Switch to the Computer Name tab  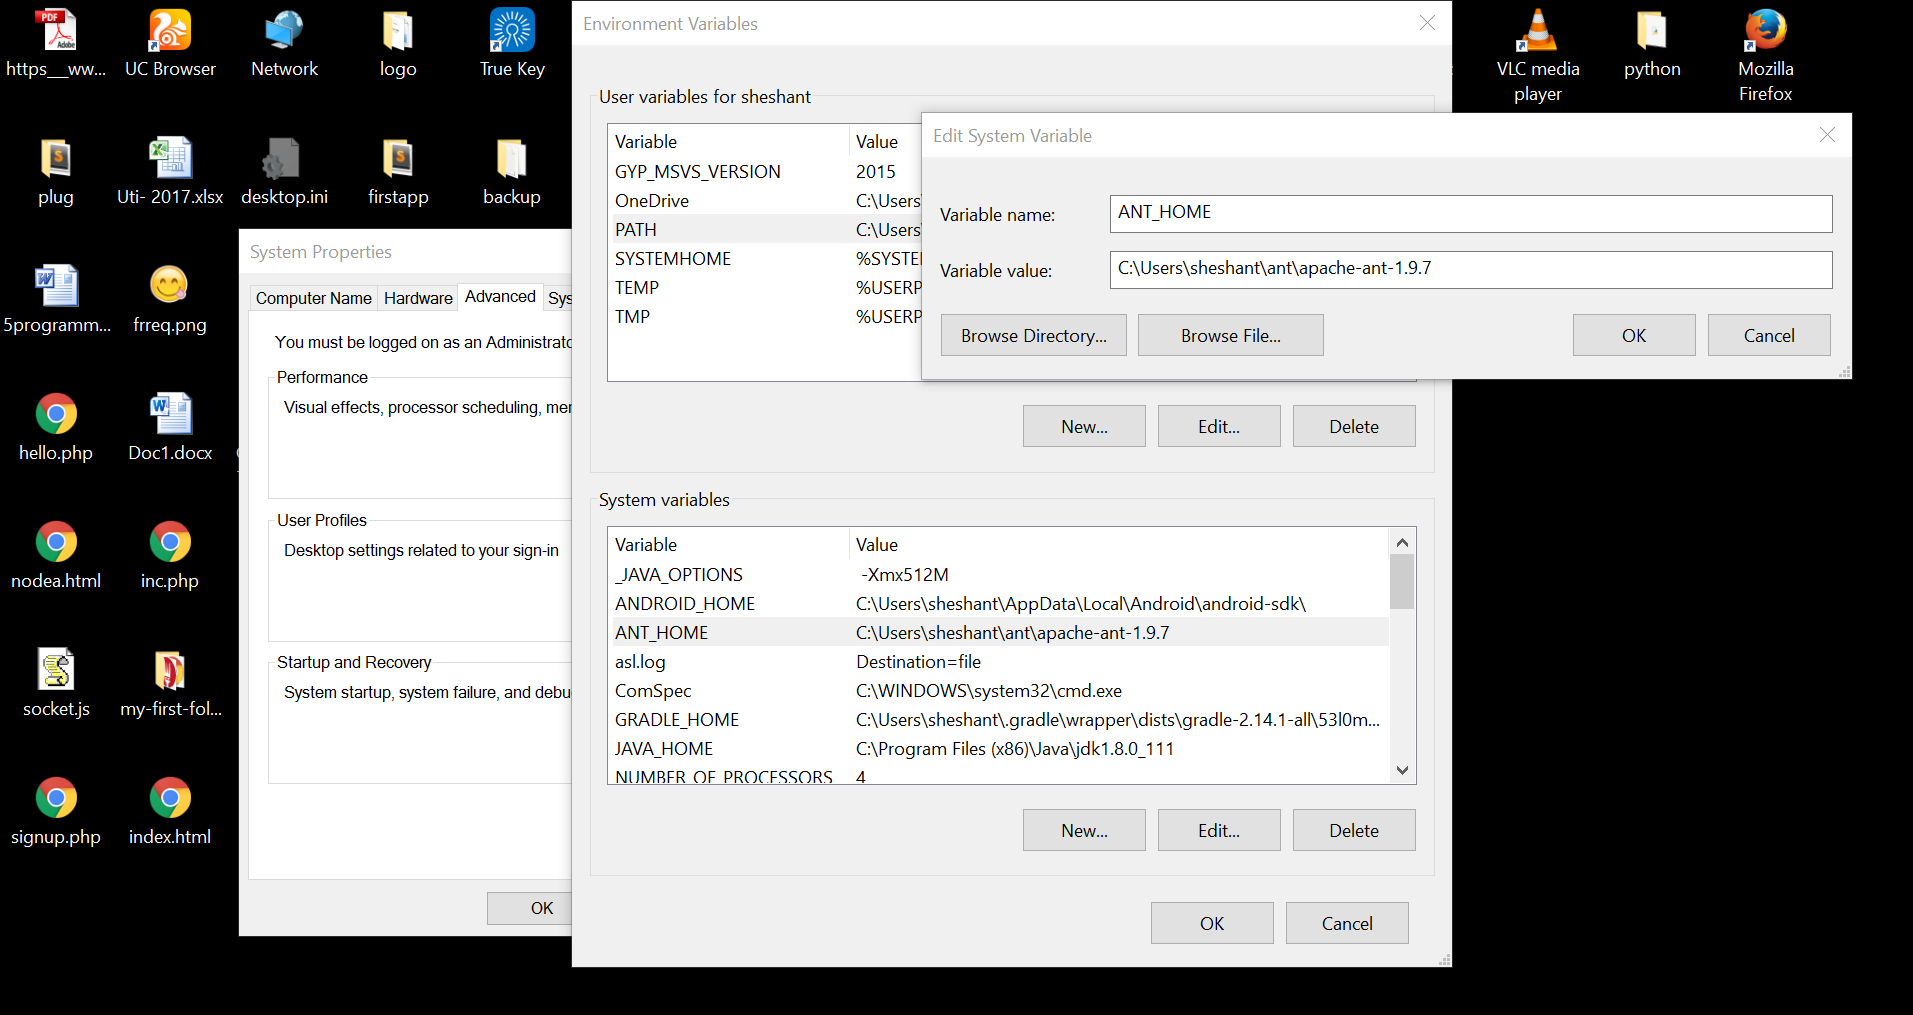[313, 297]
